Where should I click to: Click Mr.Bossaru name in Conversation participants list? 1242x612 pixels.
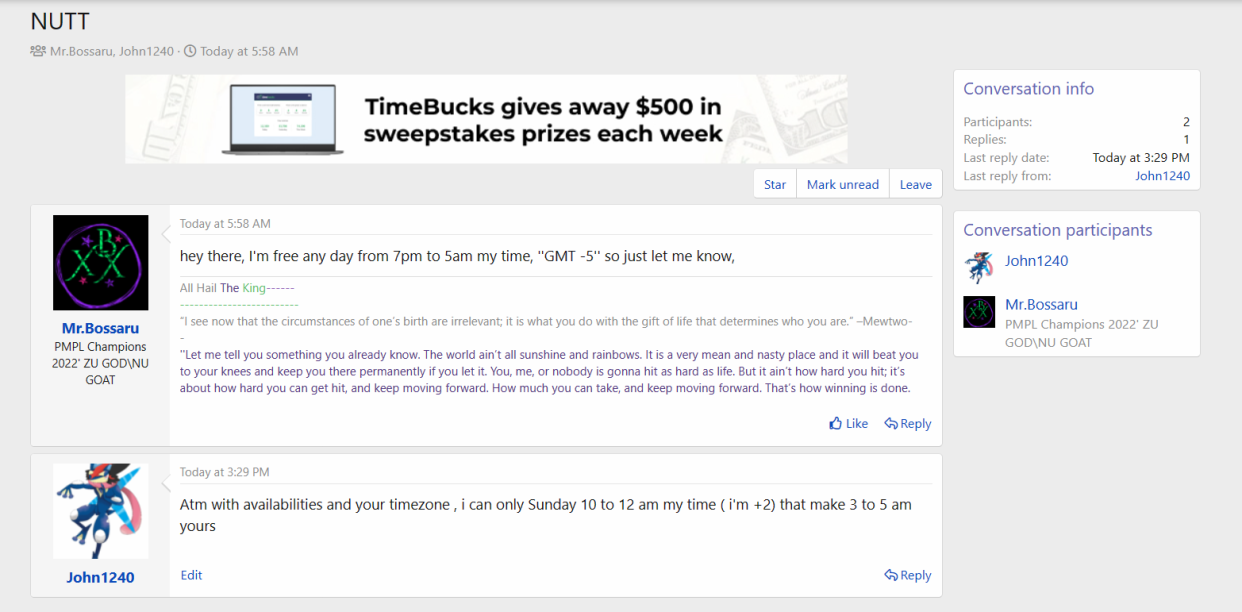[x=1041, y=304]
